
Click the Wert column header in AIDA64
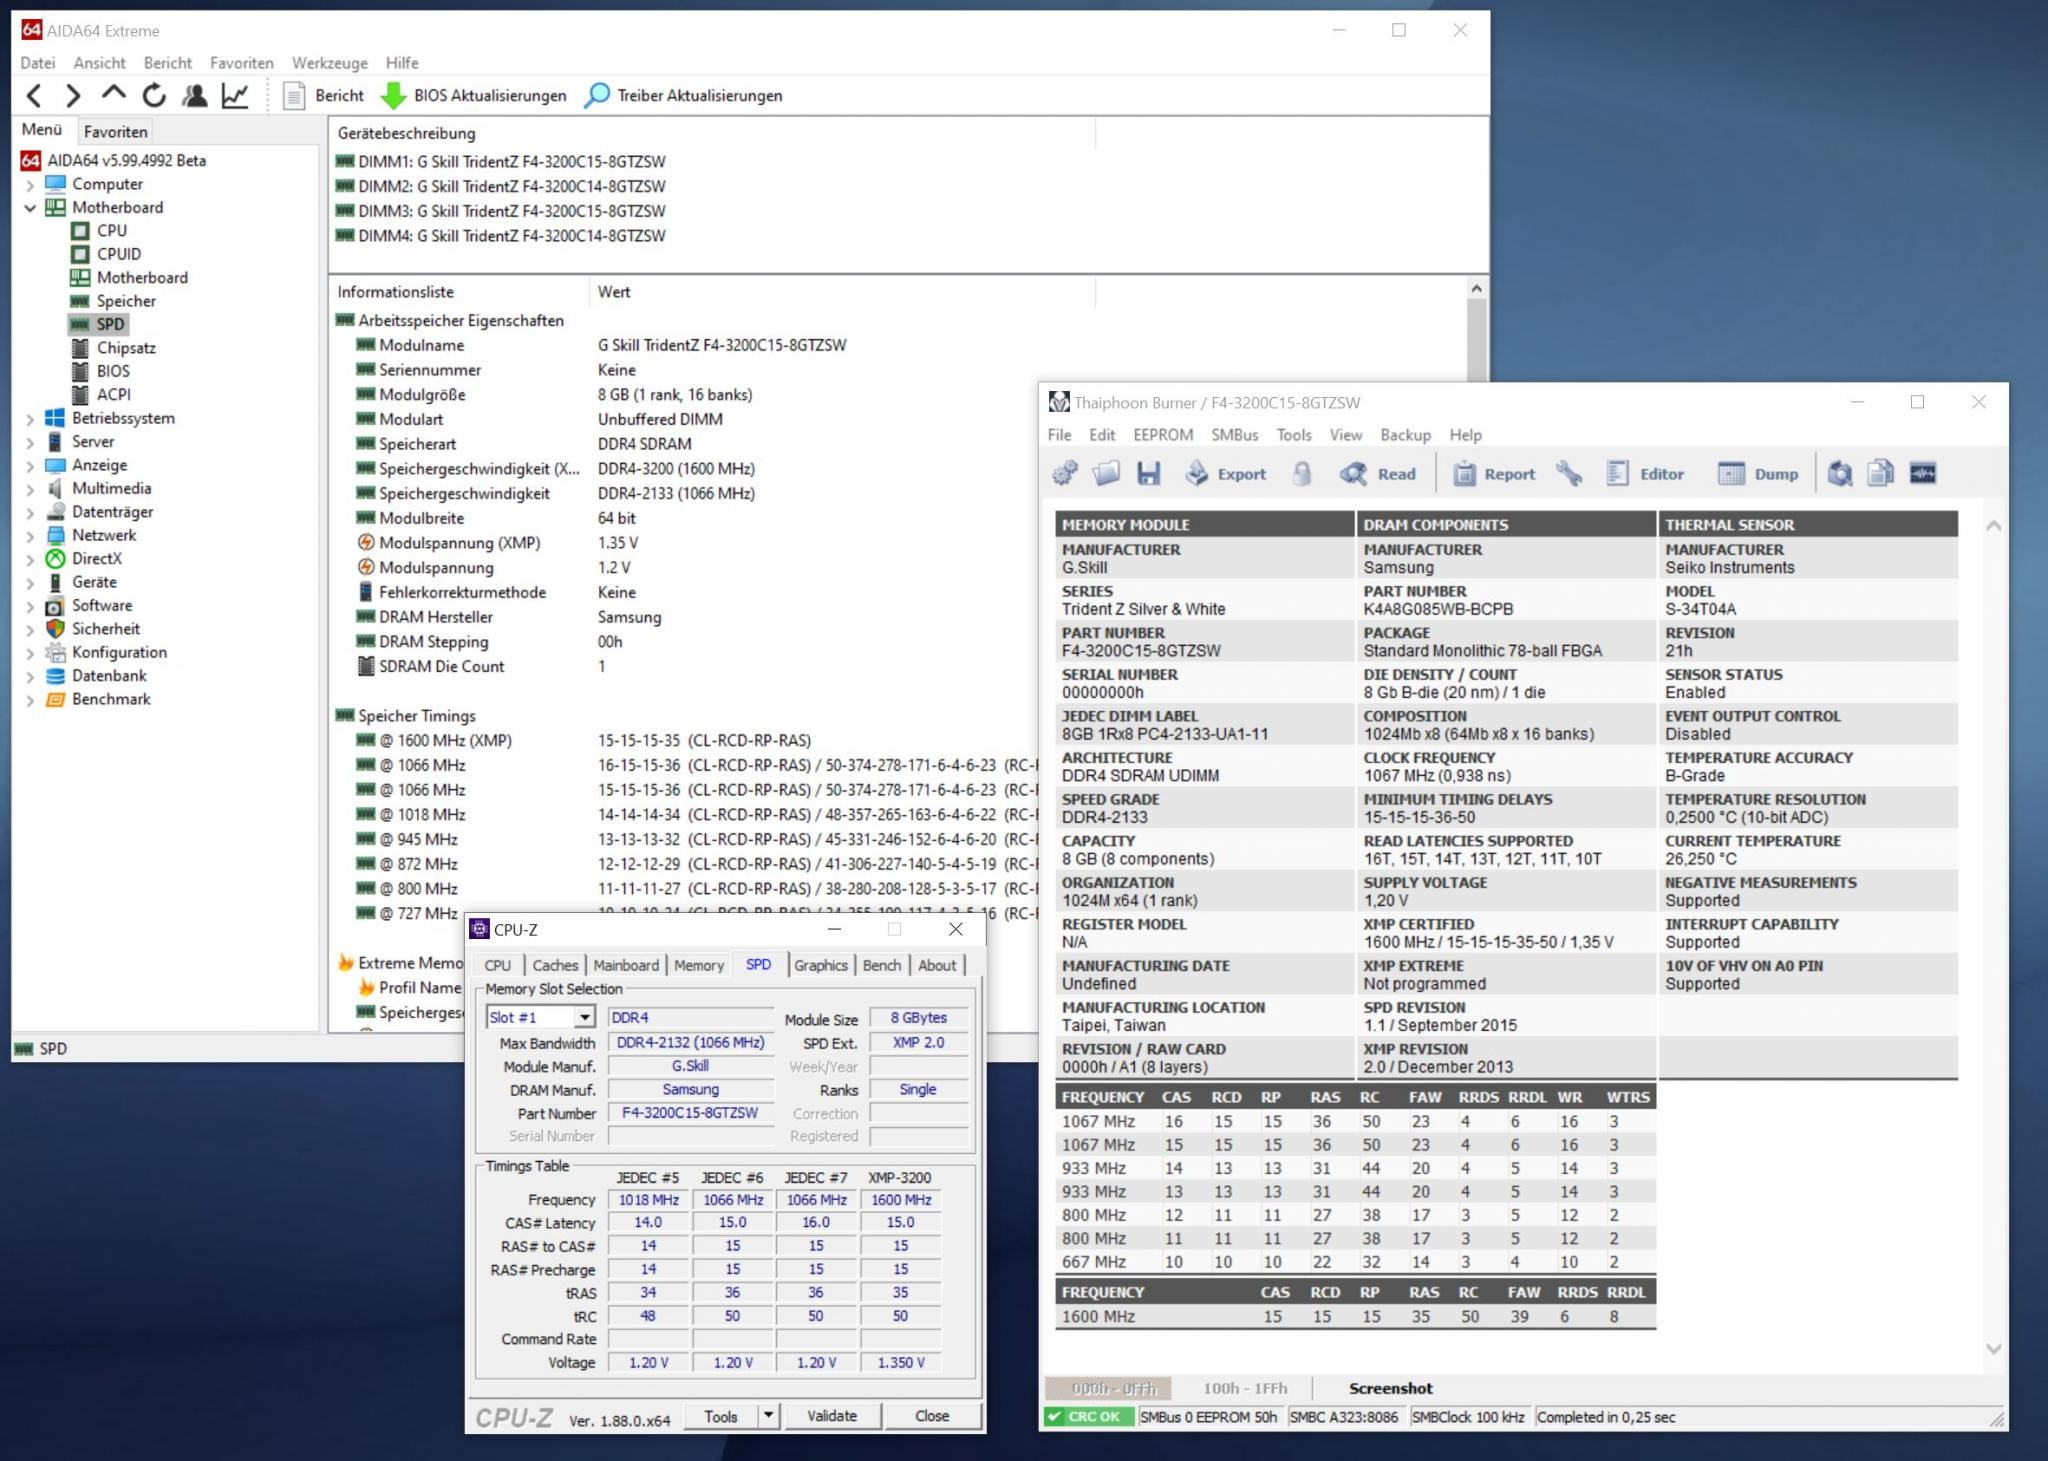pos(842,292)
